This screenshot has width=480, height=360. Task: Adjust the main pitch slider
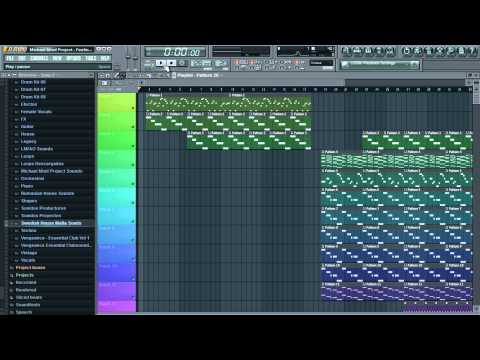(135, 58)
